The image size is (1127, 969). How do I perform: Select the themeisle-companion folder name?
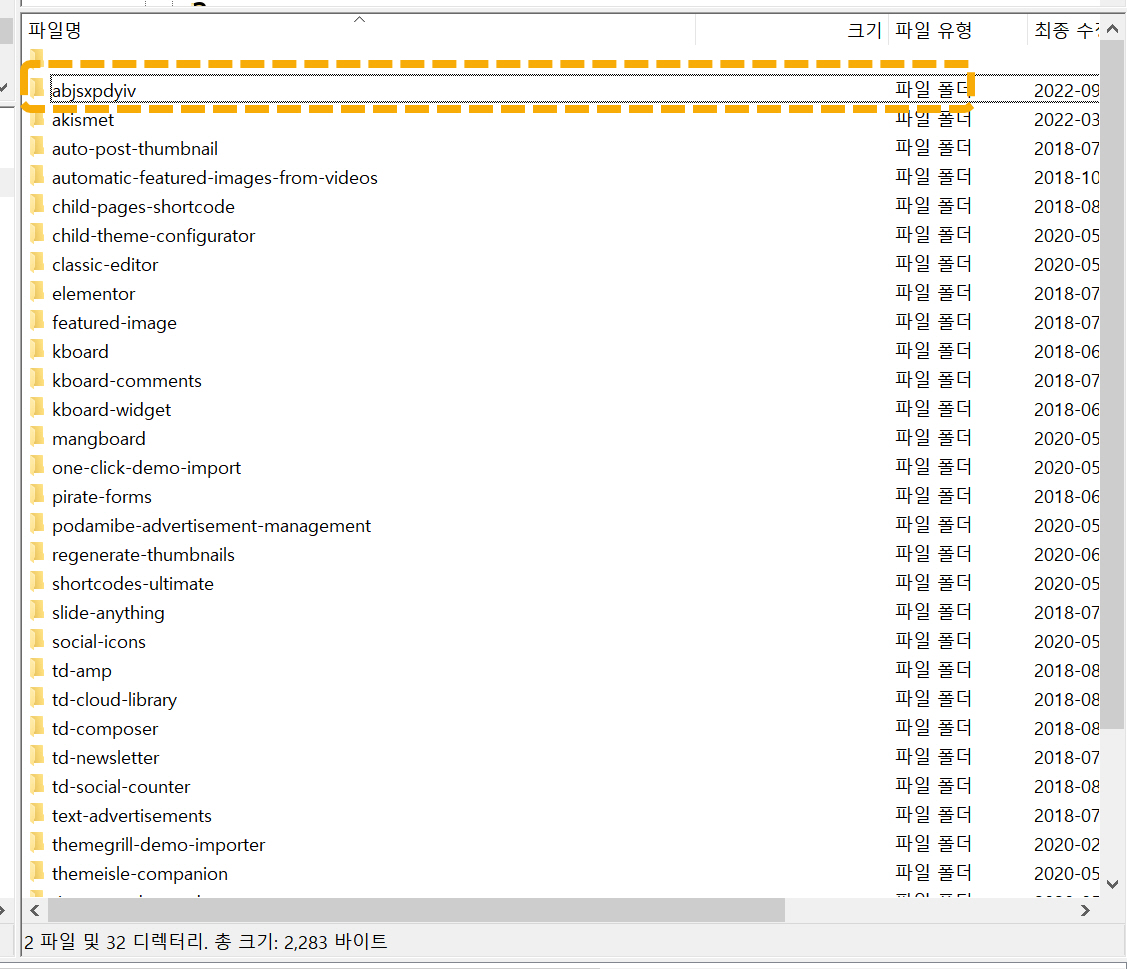tap(139, 873)
